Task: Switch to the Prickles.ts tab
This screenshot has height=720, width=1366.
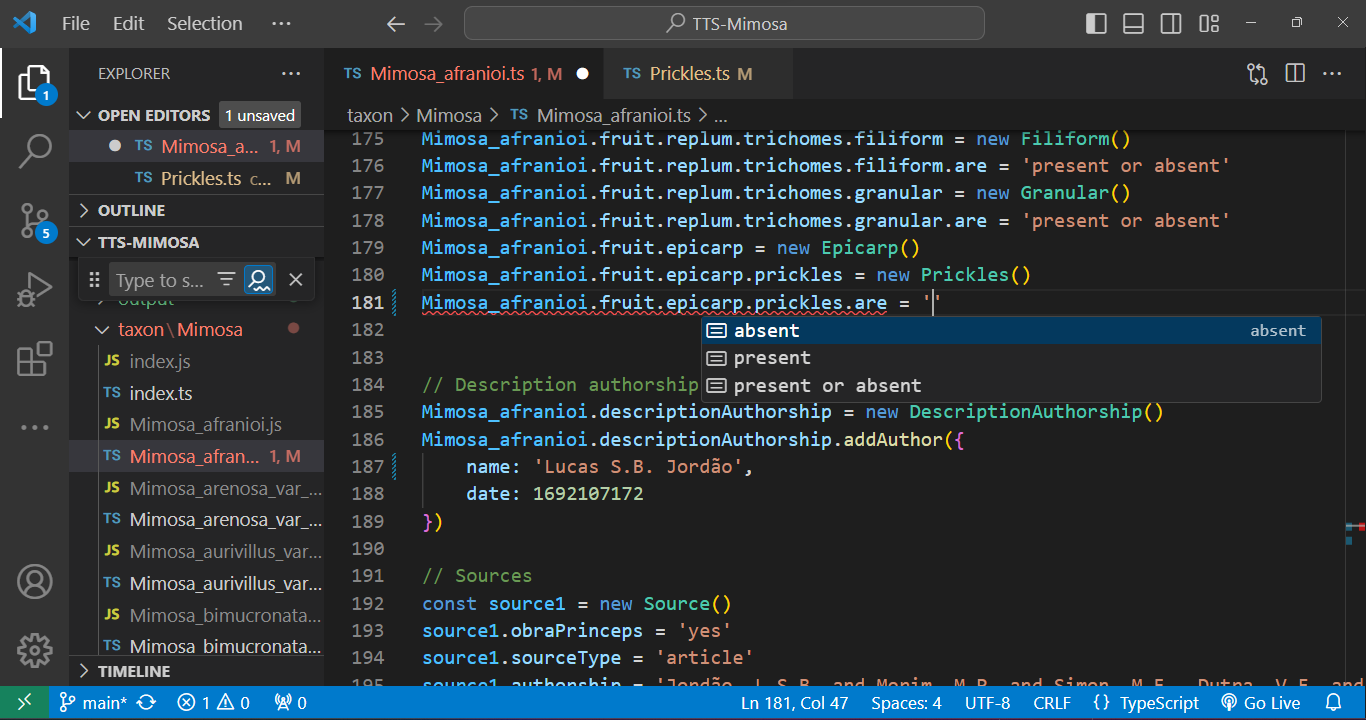Action: 698,73
